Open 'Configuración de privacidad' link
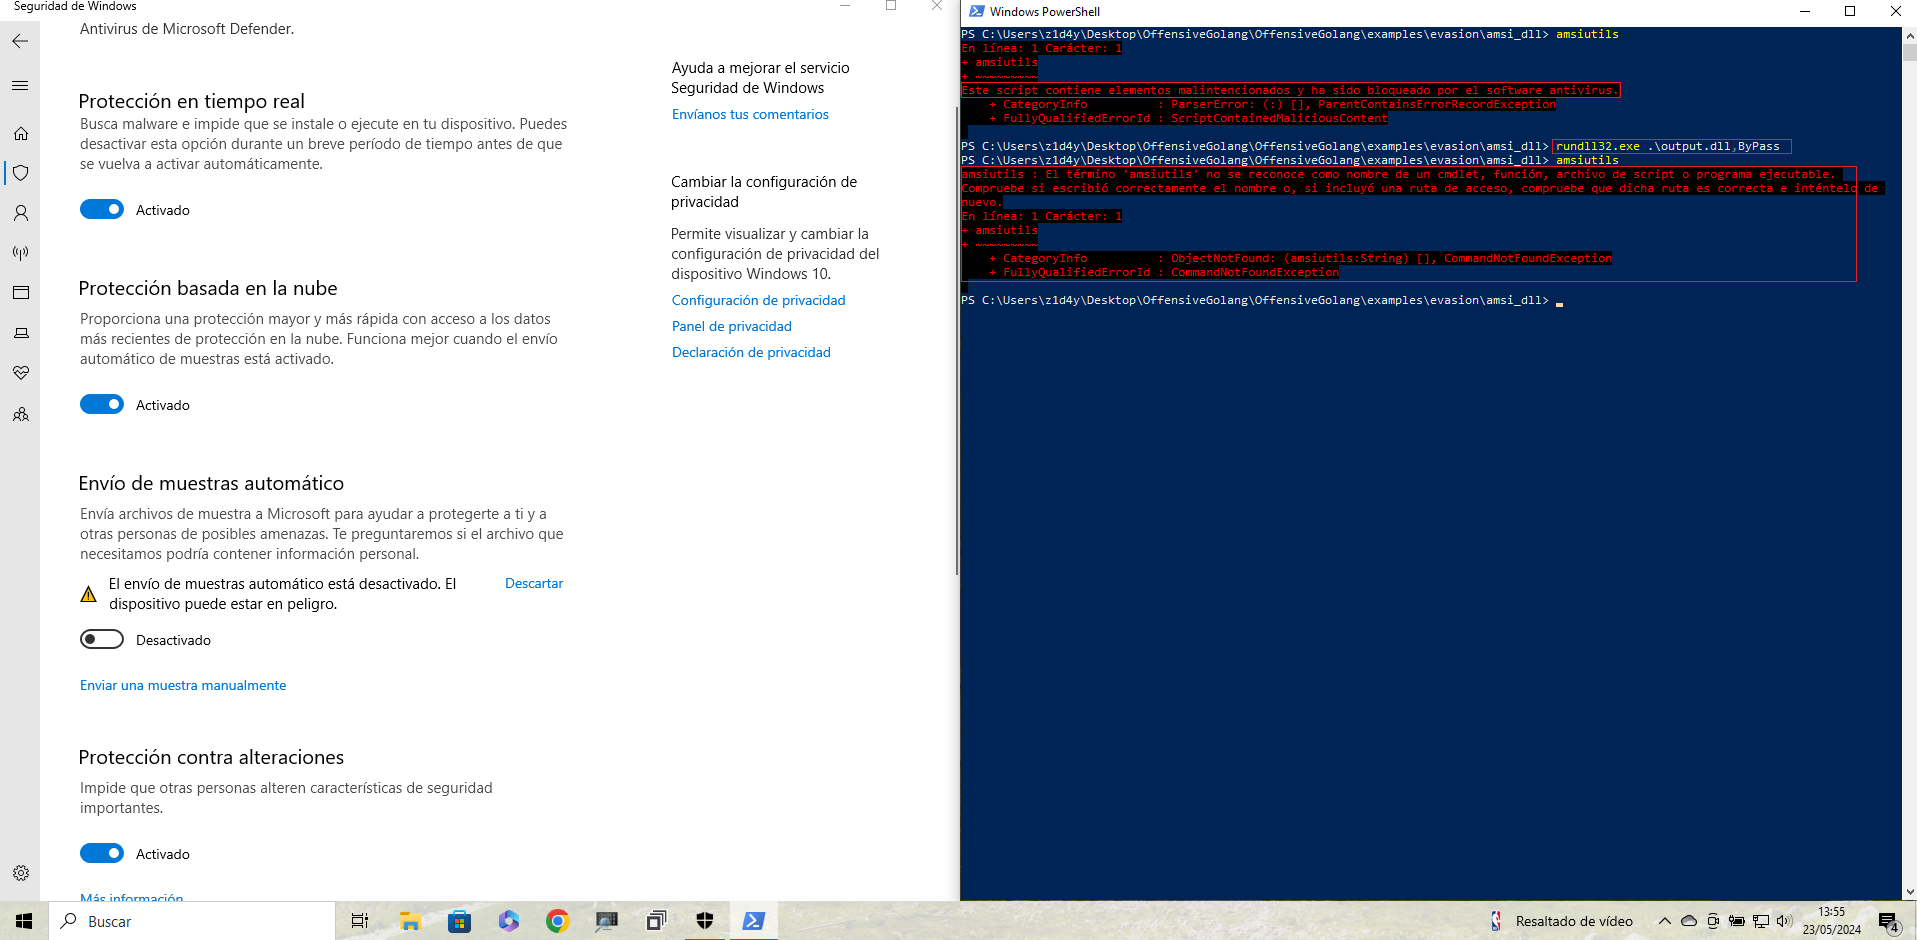Image resolution: width=1917 pixels, height=940 pixels. pos(758,300)
